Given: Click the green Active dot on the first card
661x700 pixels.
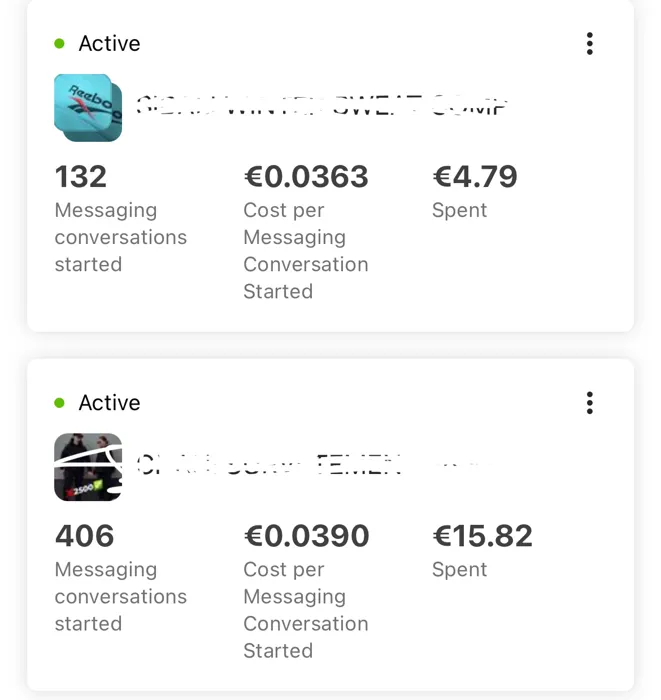Looking at the screenshot, I should [59, 44].
